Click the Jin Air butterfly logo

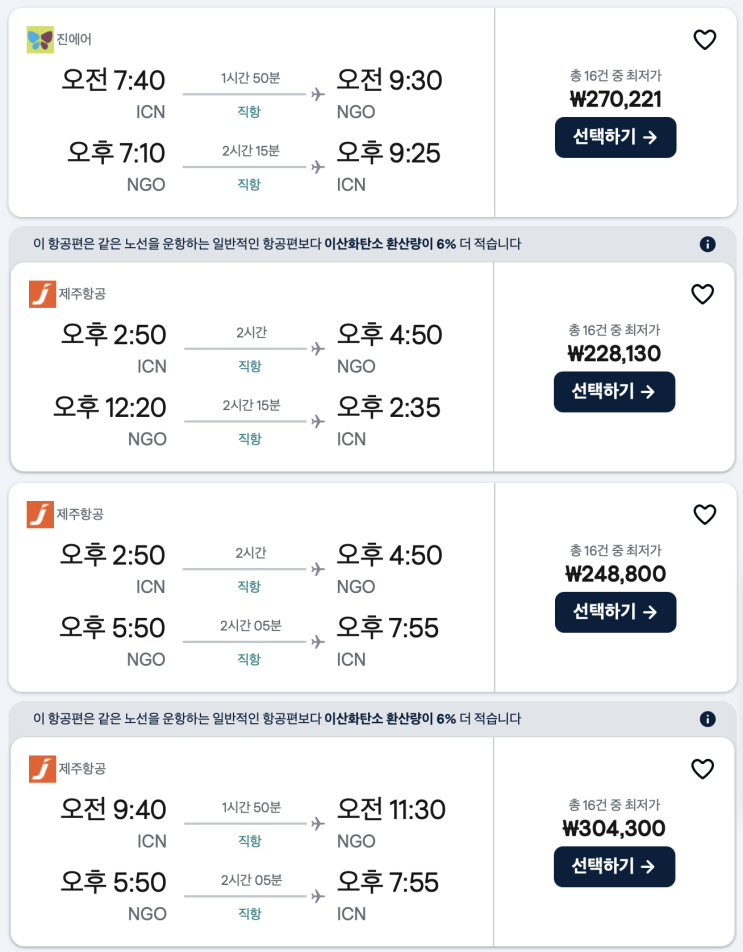tap(40, 40)
